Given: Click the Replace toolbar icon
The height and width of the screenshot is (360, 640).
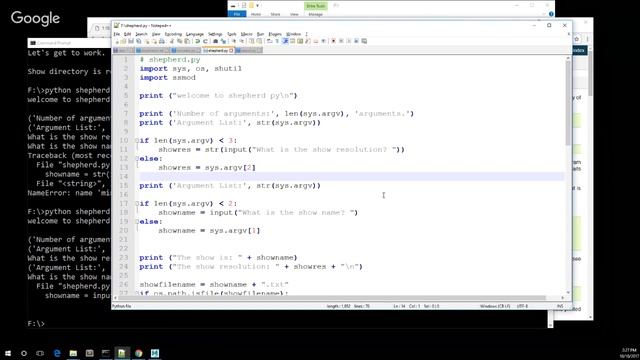Looking at the screenshot, I should 223,41.
